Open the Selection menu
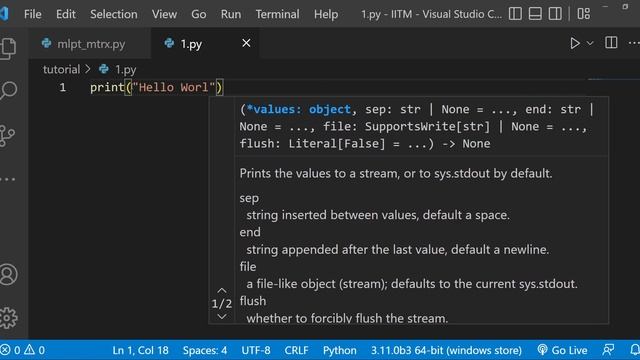Image resolution: width=640 pixels, height=360 pixels. point(114,14)
